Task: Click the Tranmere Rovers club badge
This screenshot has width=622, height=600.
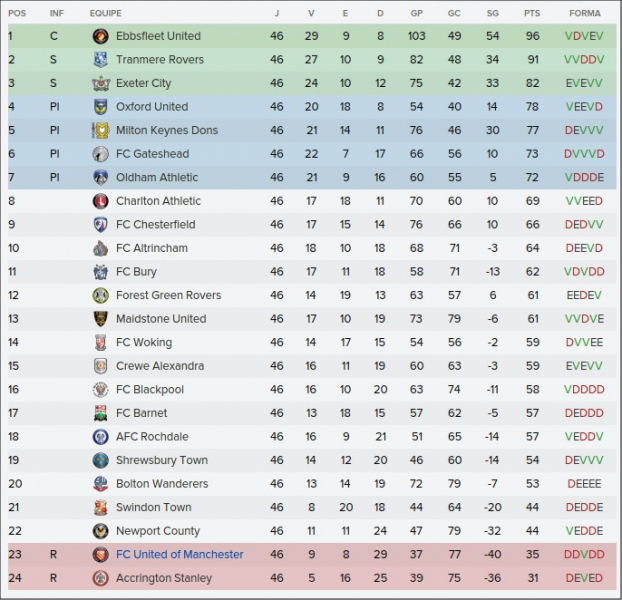Action: coord(100,60)
